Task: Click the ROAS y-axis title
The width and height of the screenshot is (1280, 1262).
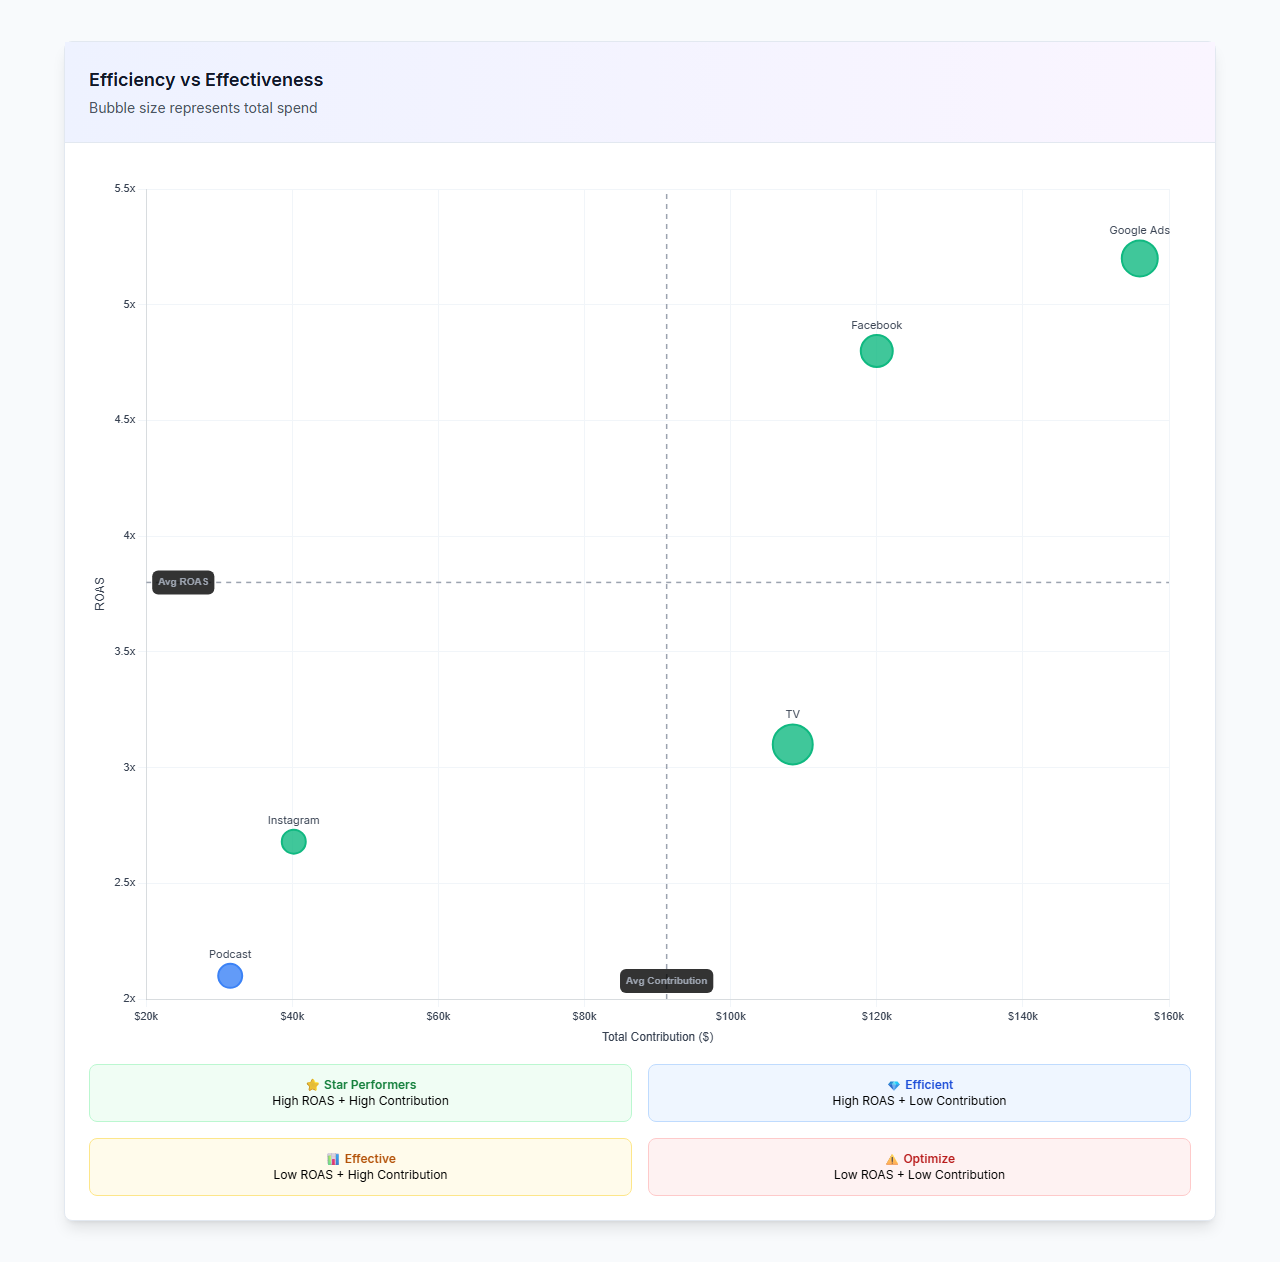Action: coord(100,594)
